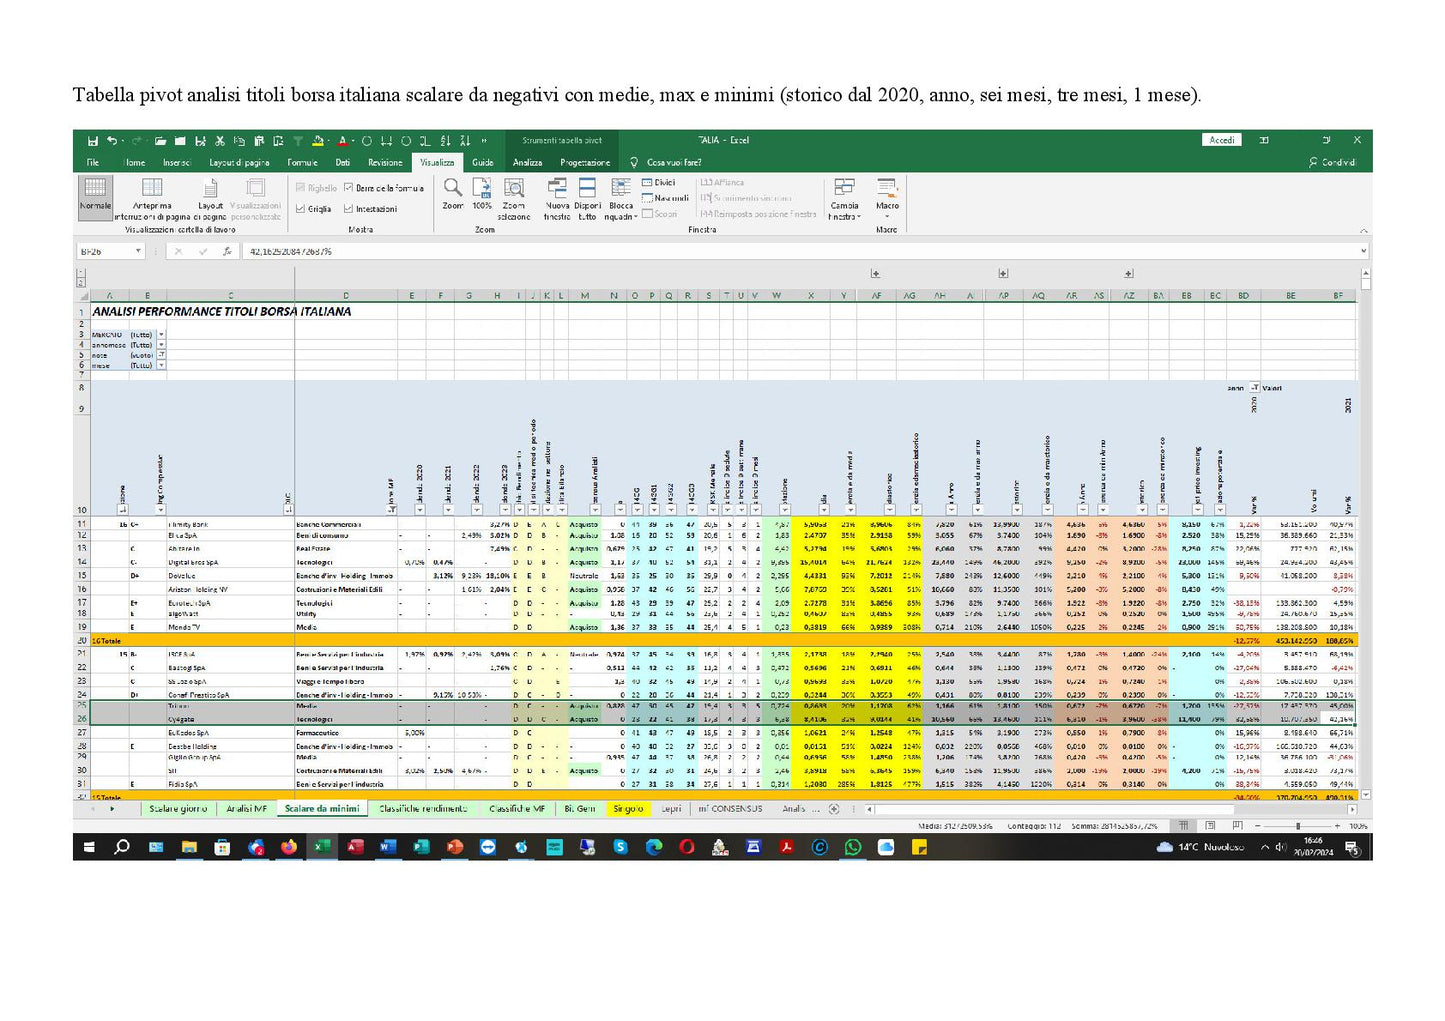Open the Formule ribbon tab
Screen dimensions: 1445x1021
302,162
